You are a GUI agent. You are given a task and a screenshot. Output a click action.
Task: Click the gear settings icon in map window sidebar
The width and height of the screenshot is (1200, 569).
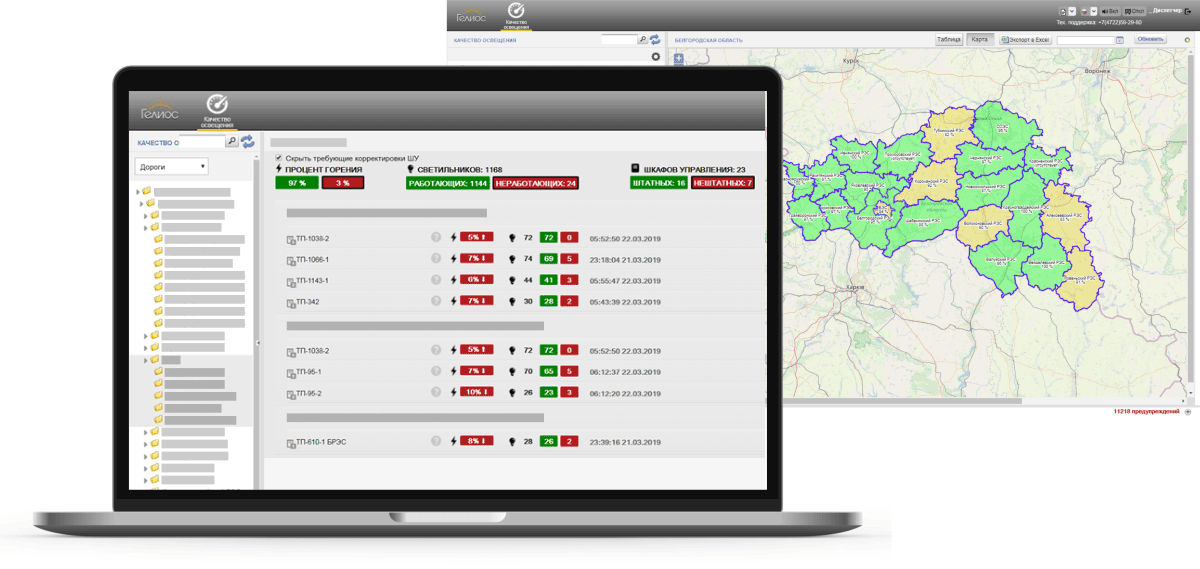[656, 57]
